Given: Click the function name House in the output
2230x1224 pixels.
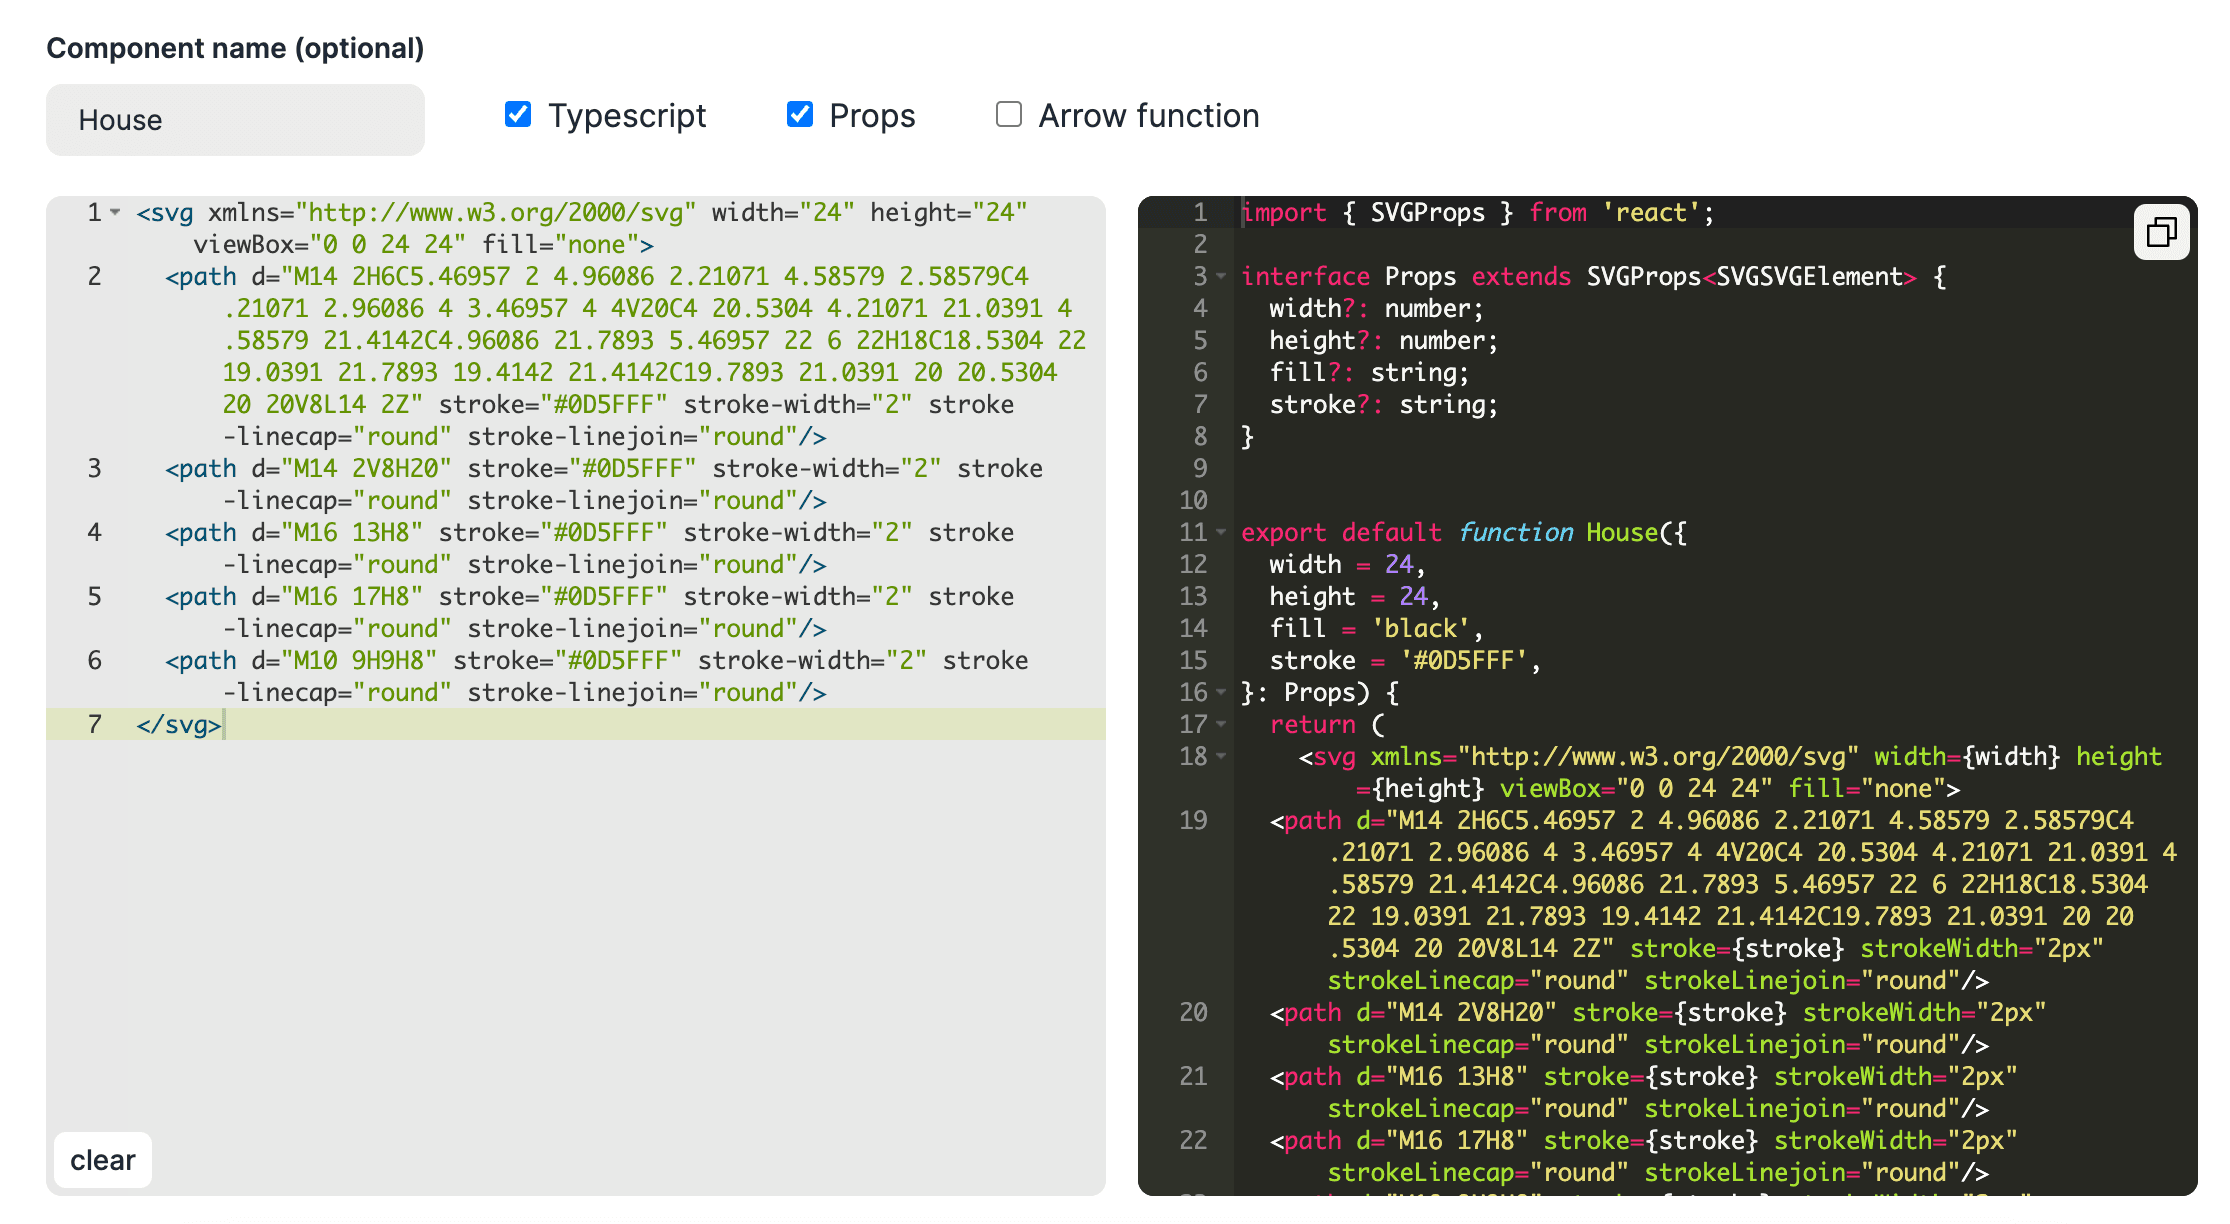Looking at the screenshot, I should coord(1622,532).
